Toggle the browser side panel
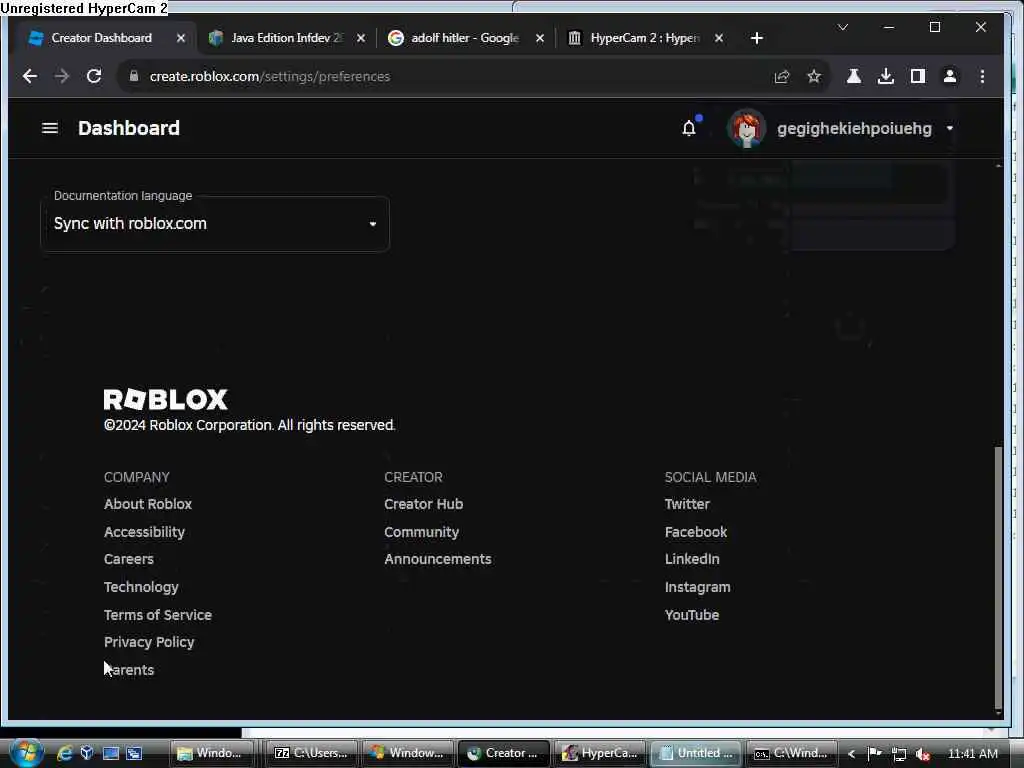 918,76
